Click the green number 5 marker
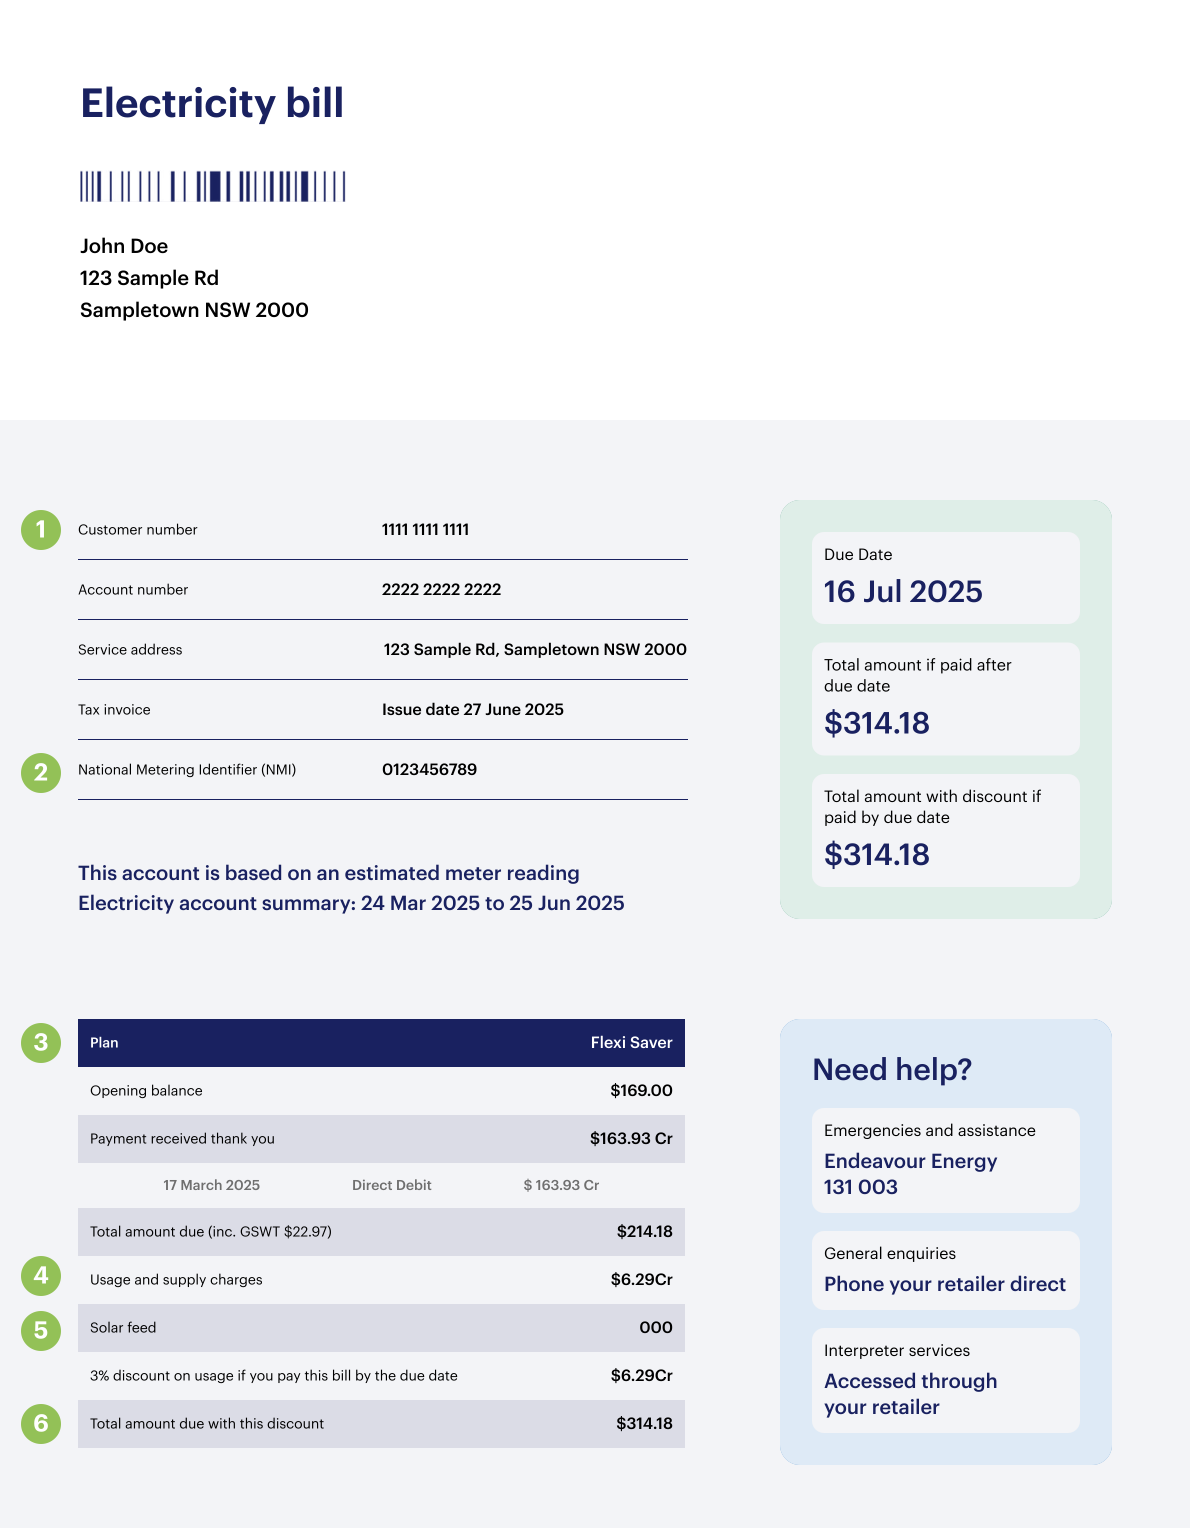The image size is (1190, 1528). tap(41, 1331)
